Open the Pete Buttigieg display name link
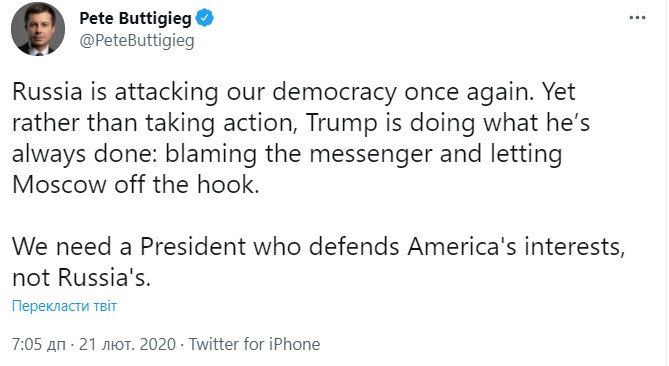 click(135, 19)
